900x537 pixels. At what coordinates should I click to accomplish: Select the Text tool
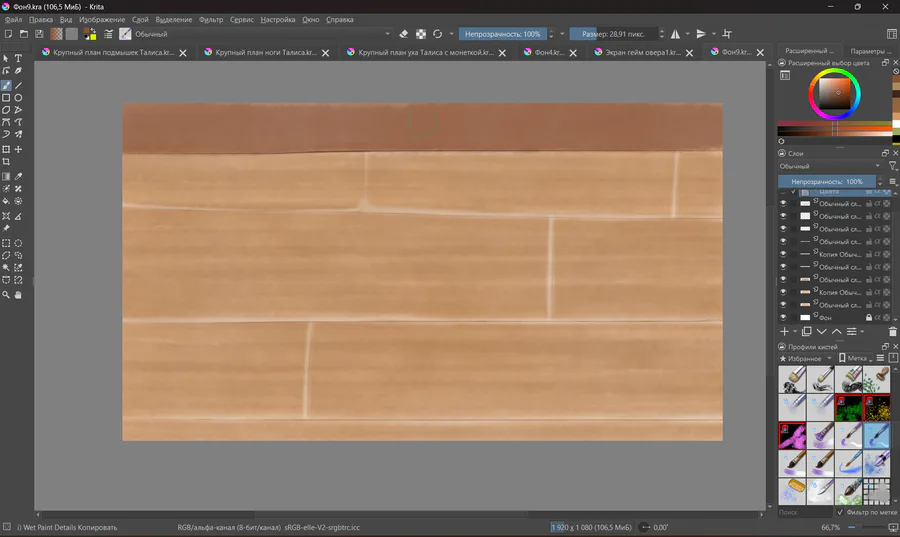pyautogui.click(x=18, y=59)
